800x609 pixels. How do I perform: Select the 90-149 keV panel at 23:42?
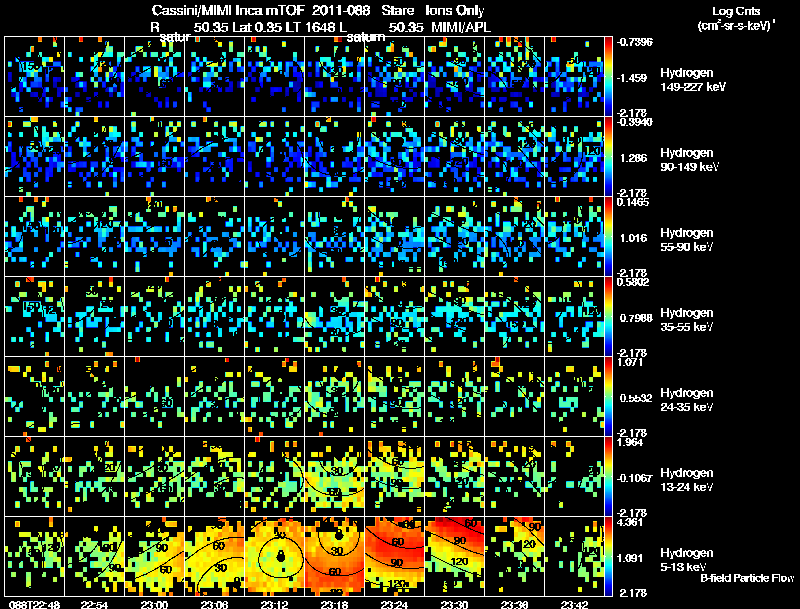(x=574, y=156)
